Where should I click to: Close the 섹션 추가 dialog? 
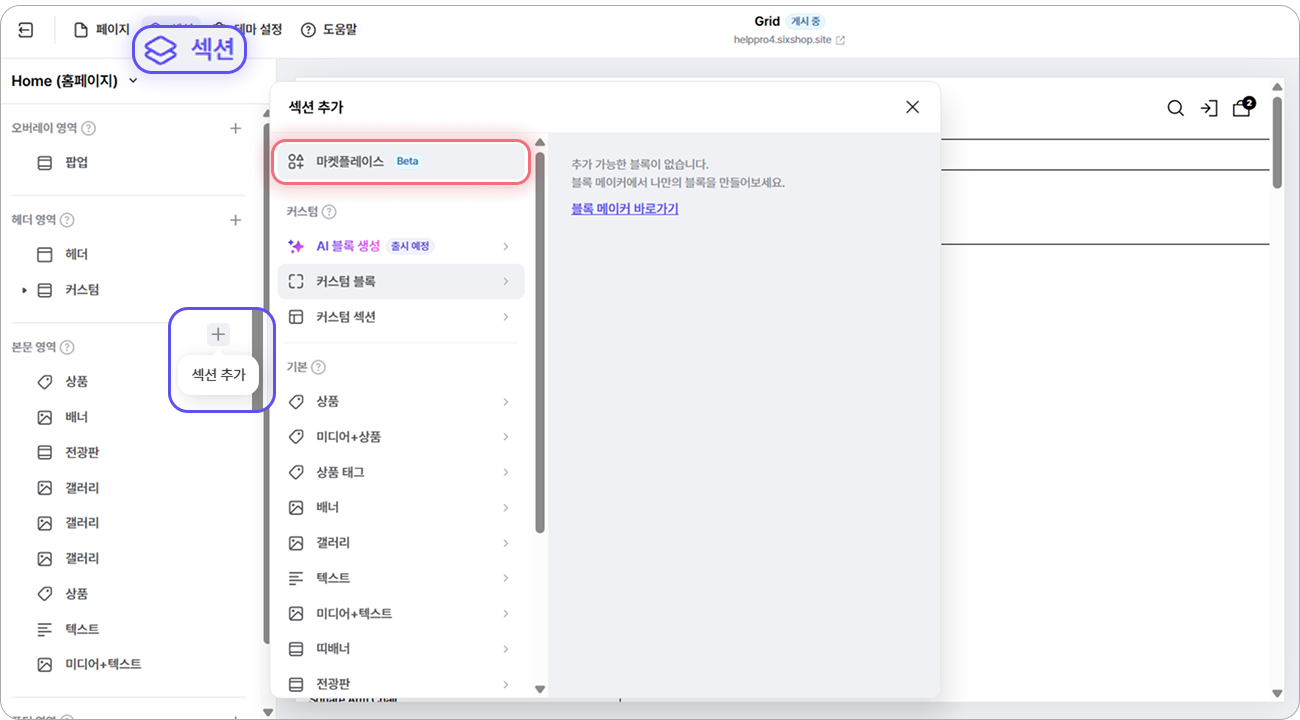[x=912, y=107]
